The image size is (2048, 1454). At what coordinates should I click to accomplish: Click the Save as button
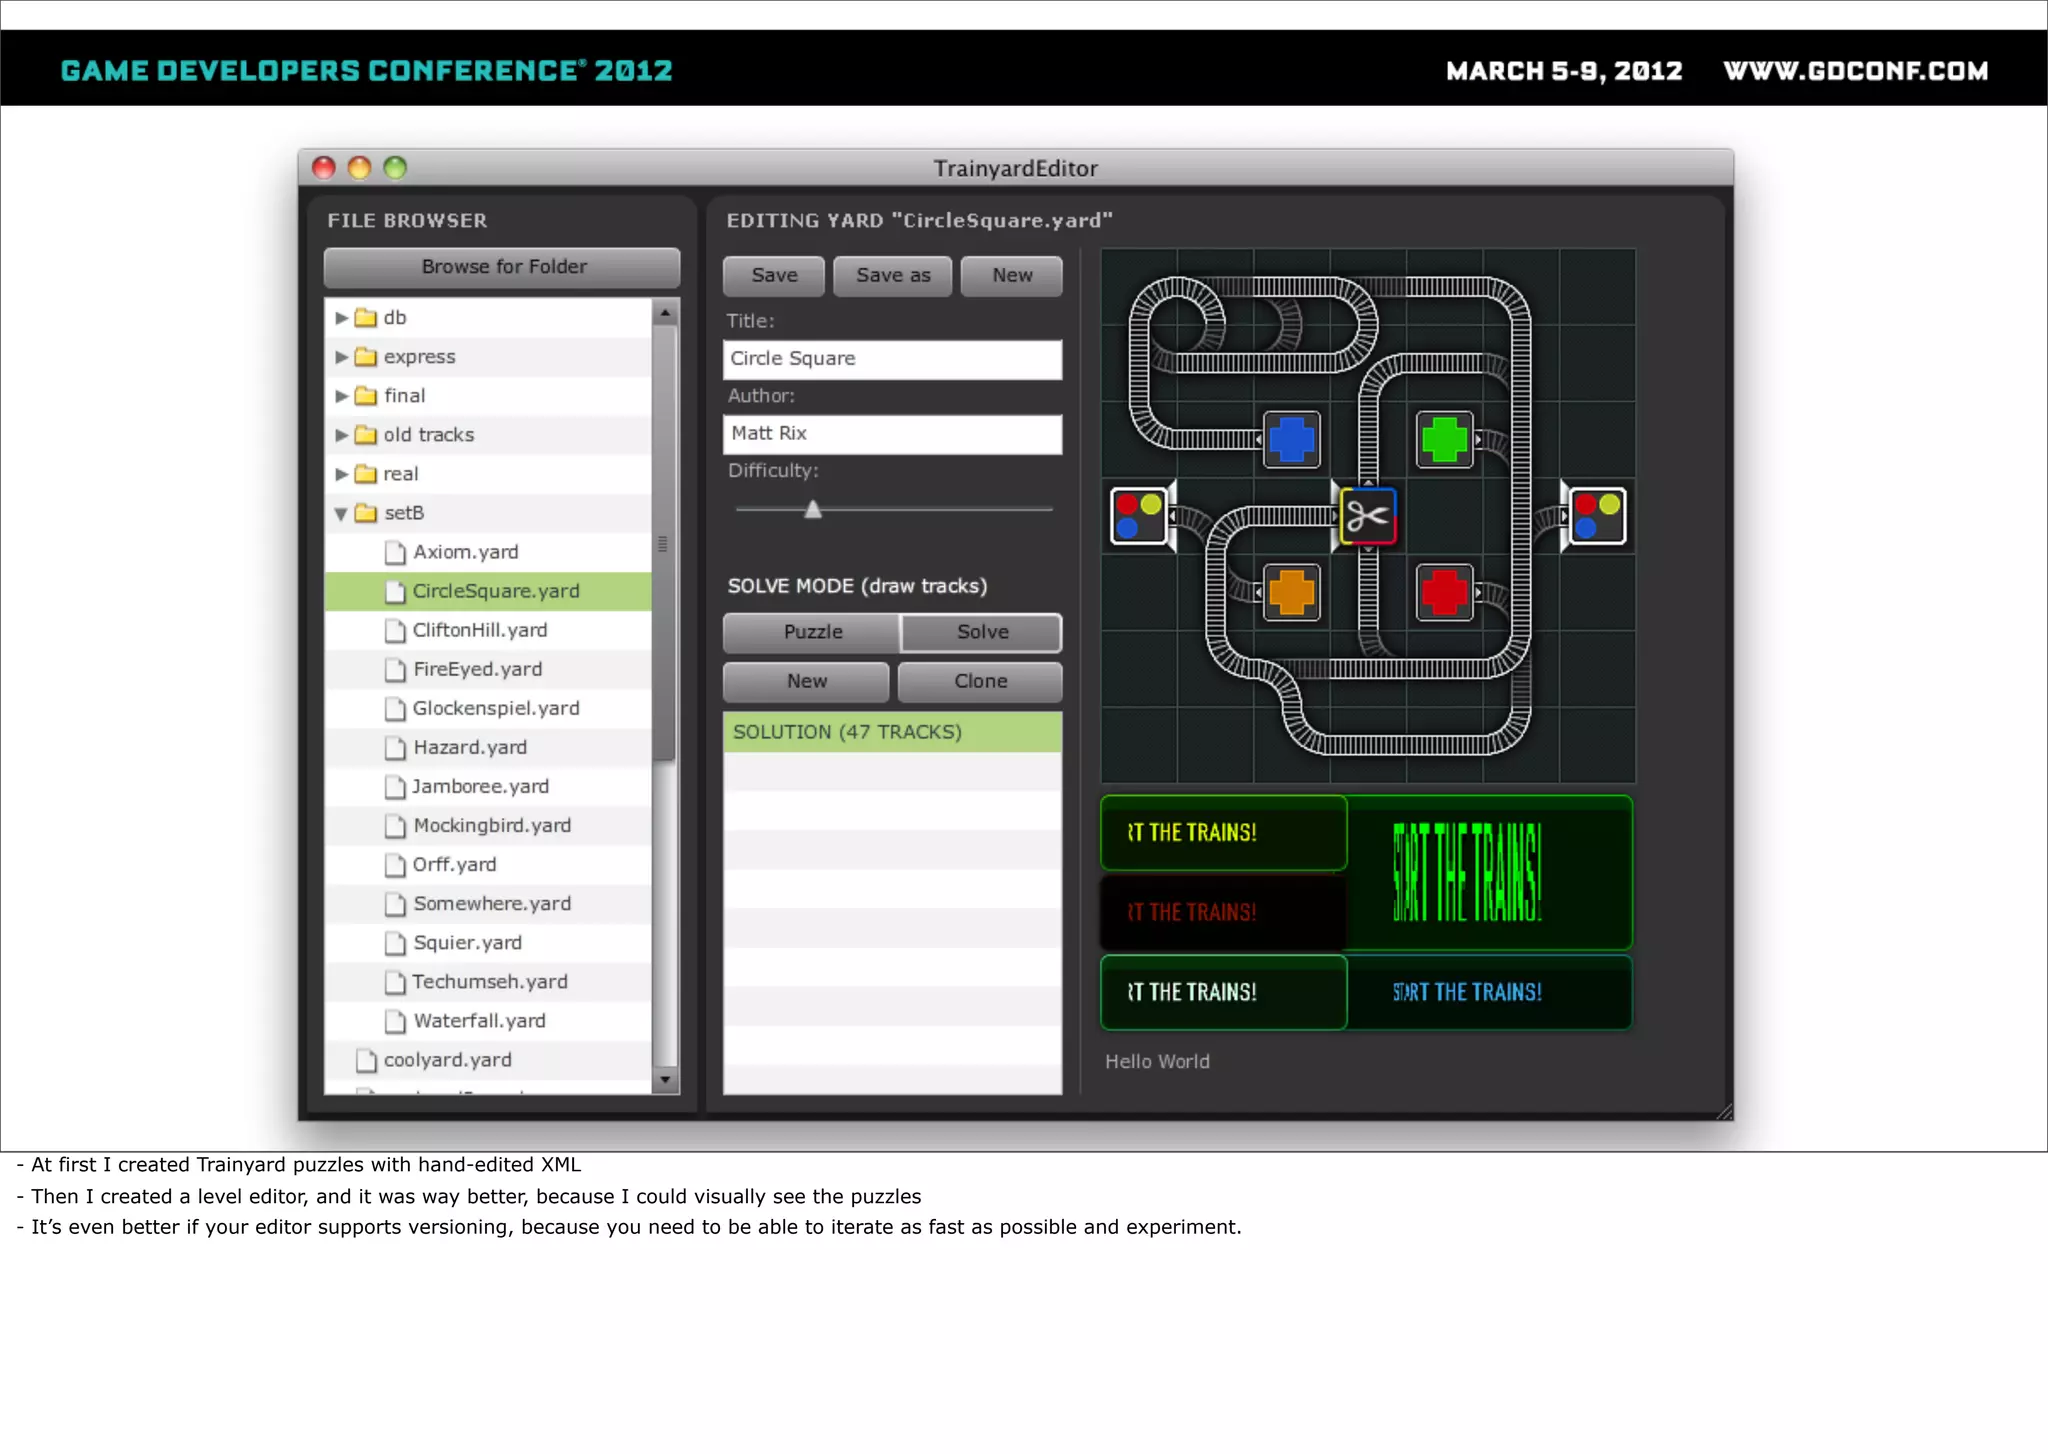tap(893, 276)
